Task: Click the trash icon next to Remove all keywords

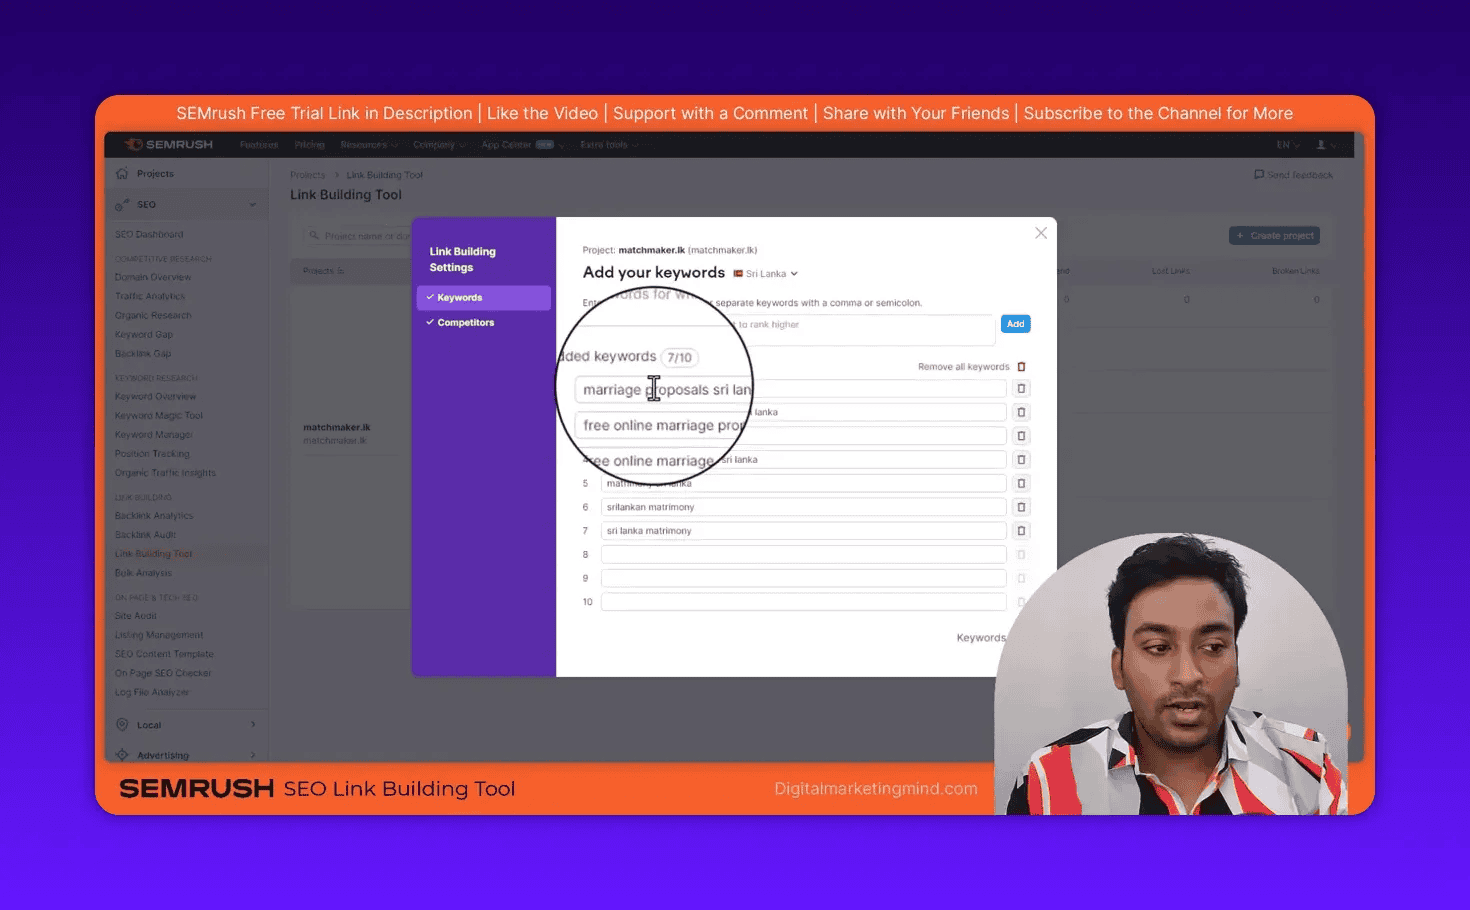Action: [1021, 366]
